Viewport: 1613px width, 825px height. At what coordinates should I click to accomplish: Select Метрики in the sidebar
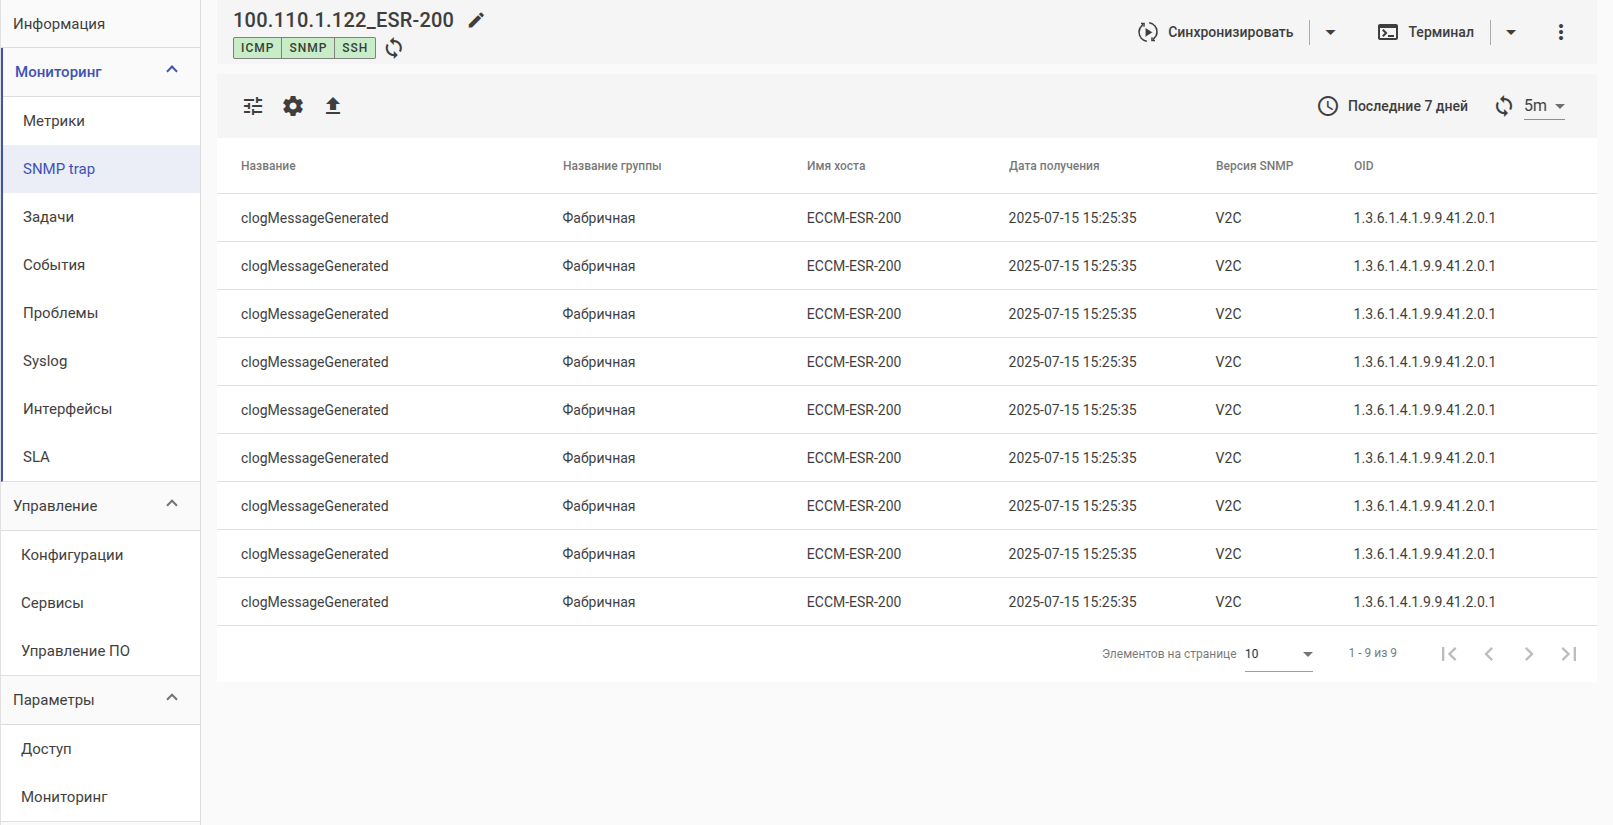54,121
